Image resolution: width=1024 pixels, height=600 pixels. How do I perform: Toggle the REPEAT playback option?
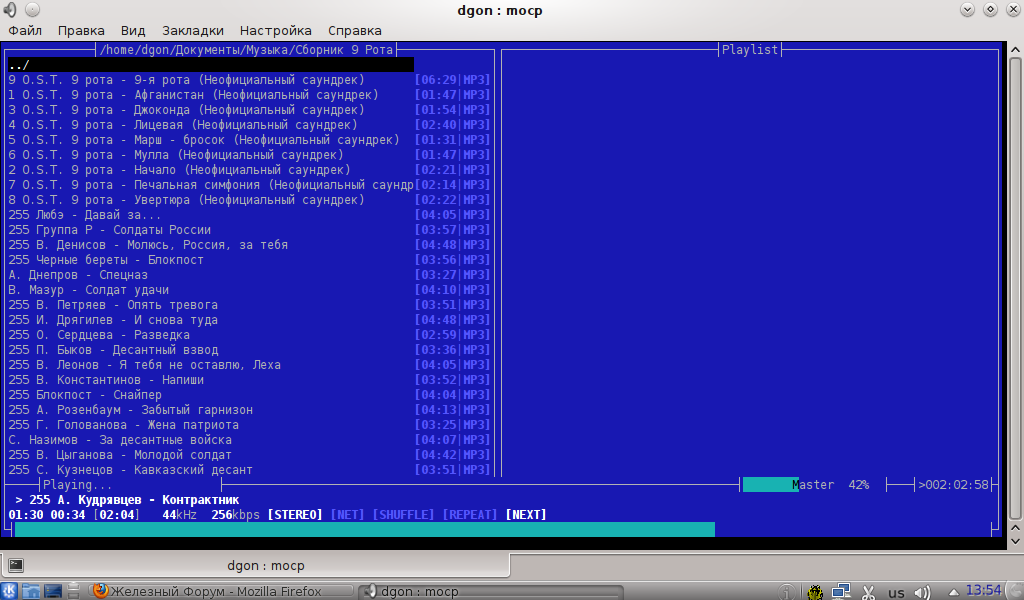469,514
